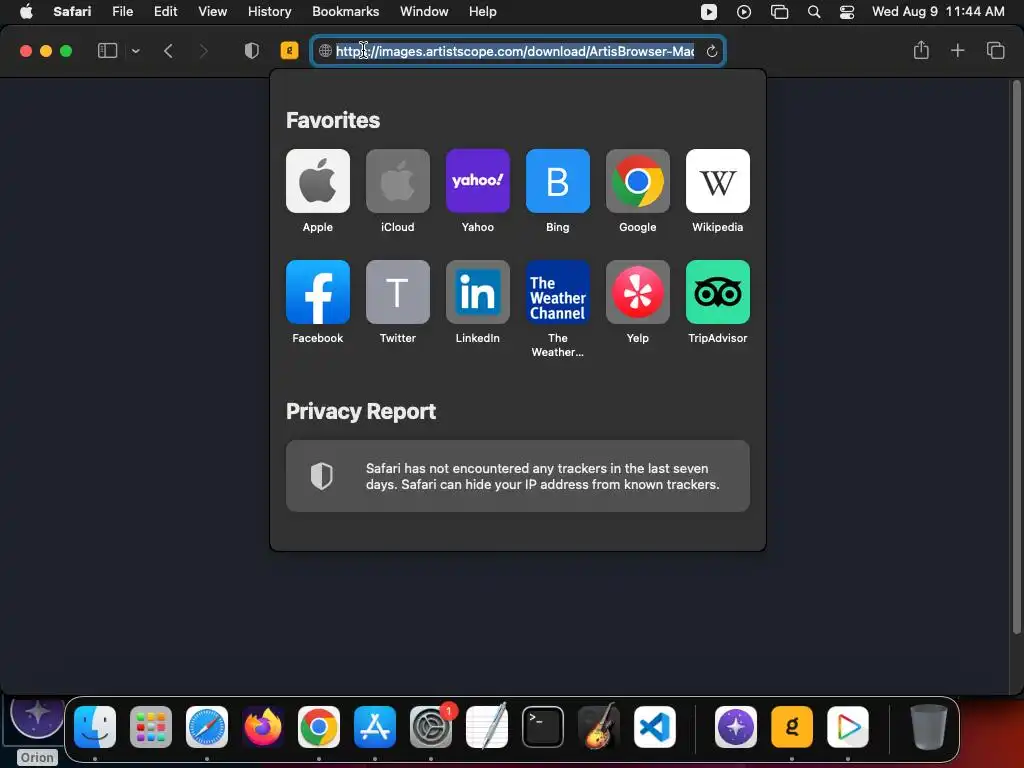Open Firefox from the Dock
The height and width of the screenshot is (768, 1024).
coord(263,726)
